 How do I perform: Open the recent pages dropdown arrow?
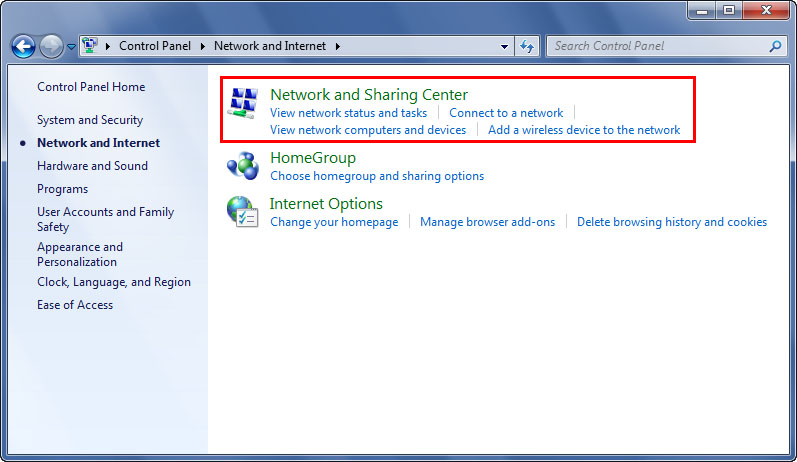pyautogui.click(x=71, y=47)
